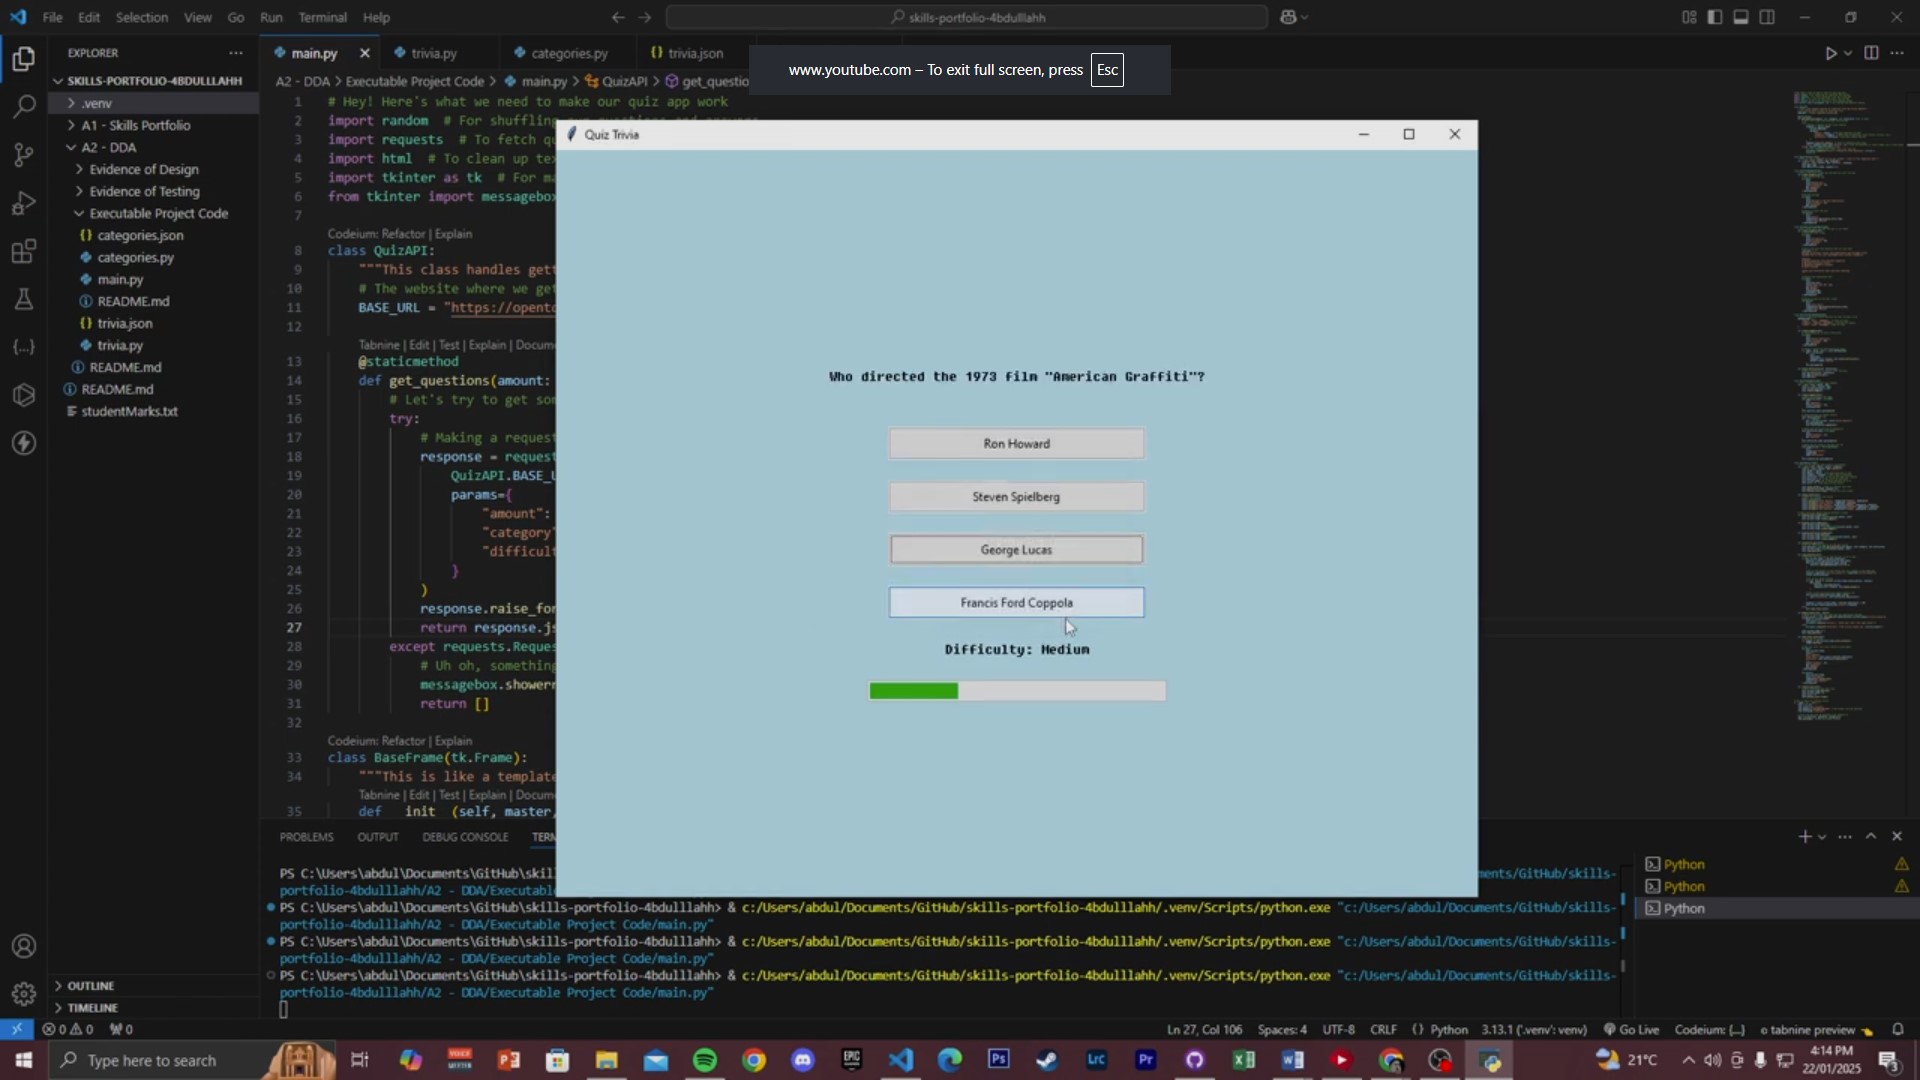
Task: Add a new terminal with plus icon
Action: click(1804, 837)
